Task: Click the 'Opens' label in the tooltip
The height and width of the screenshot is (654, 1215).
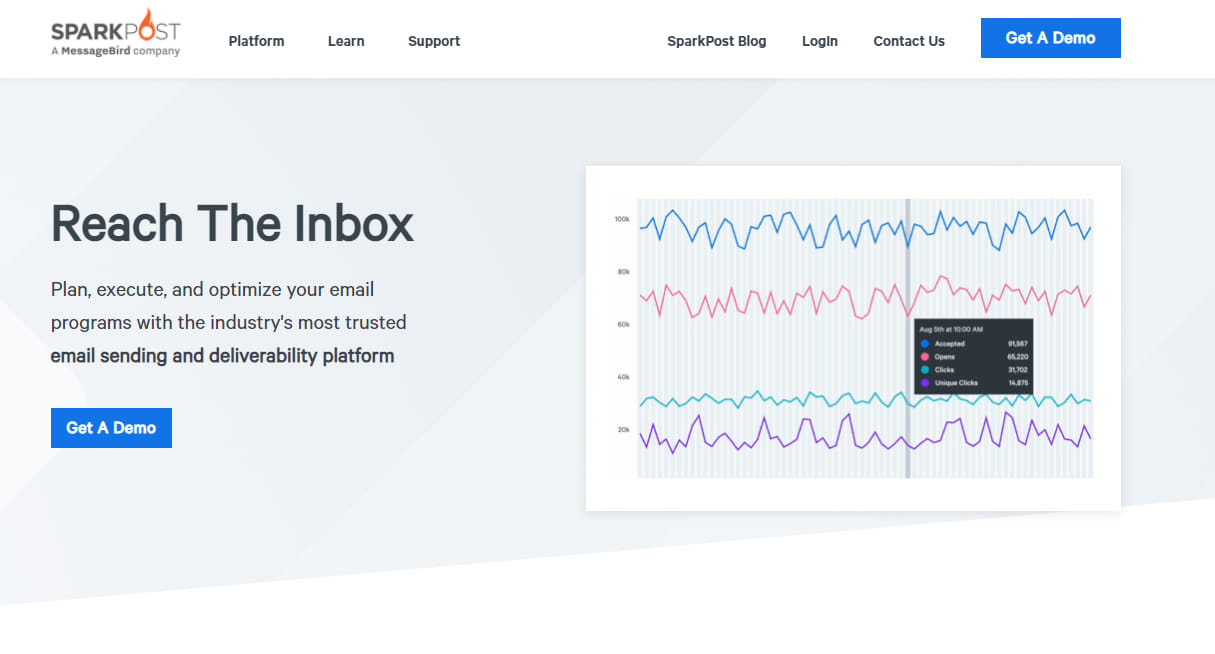Action: [x=945, y=357]
